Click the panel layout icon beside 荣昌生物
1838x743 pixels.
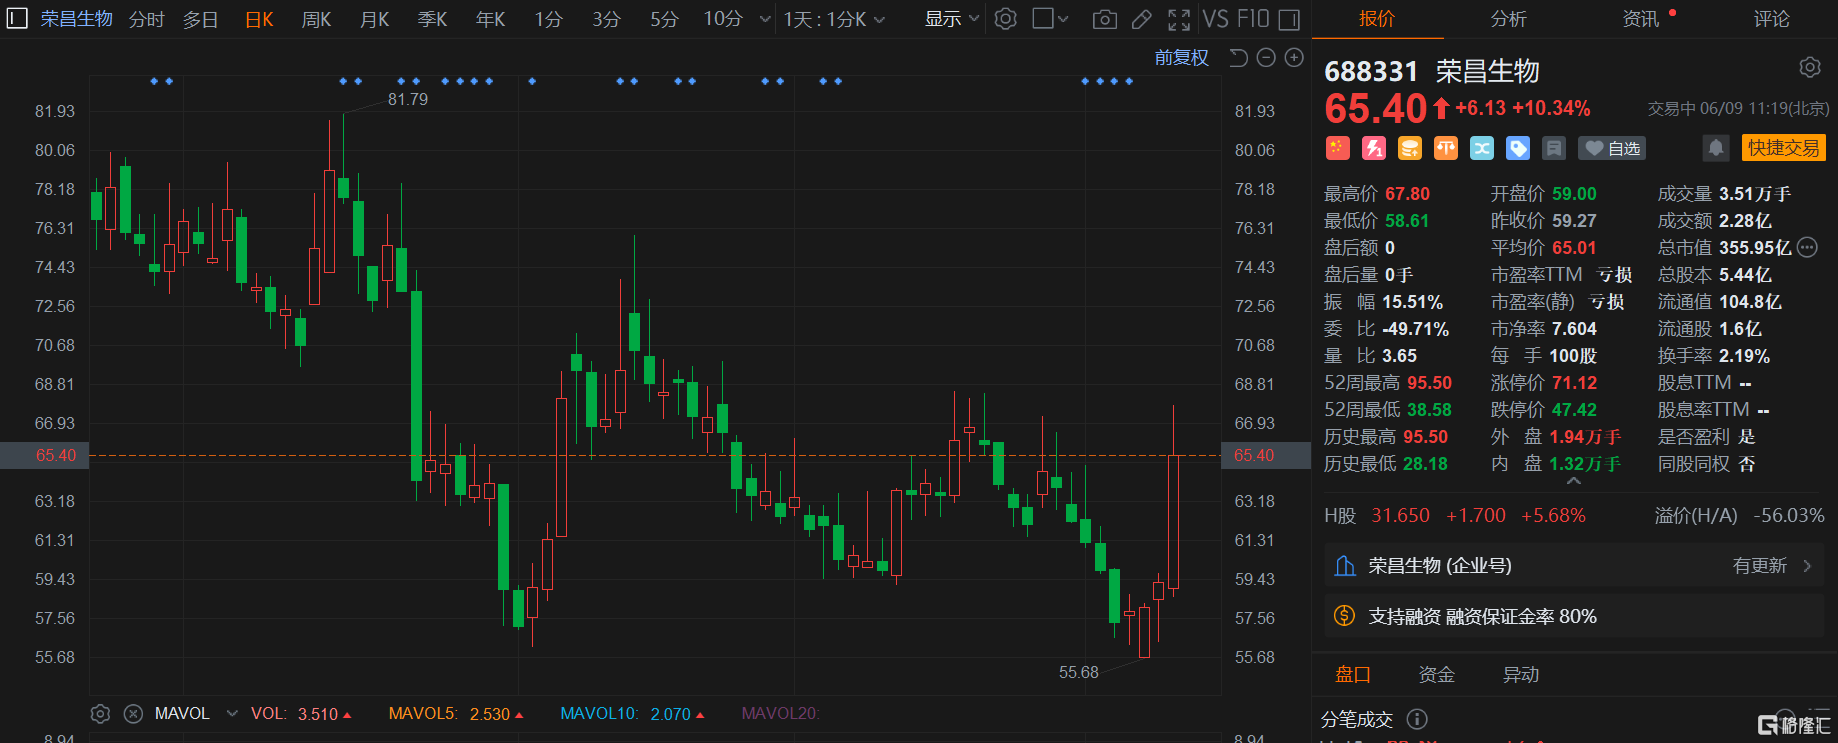pyautogui.click(x=17, y=18)
